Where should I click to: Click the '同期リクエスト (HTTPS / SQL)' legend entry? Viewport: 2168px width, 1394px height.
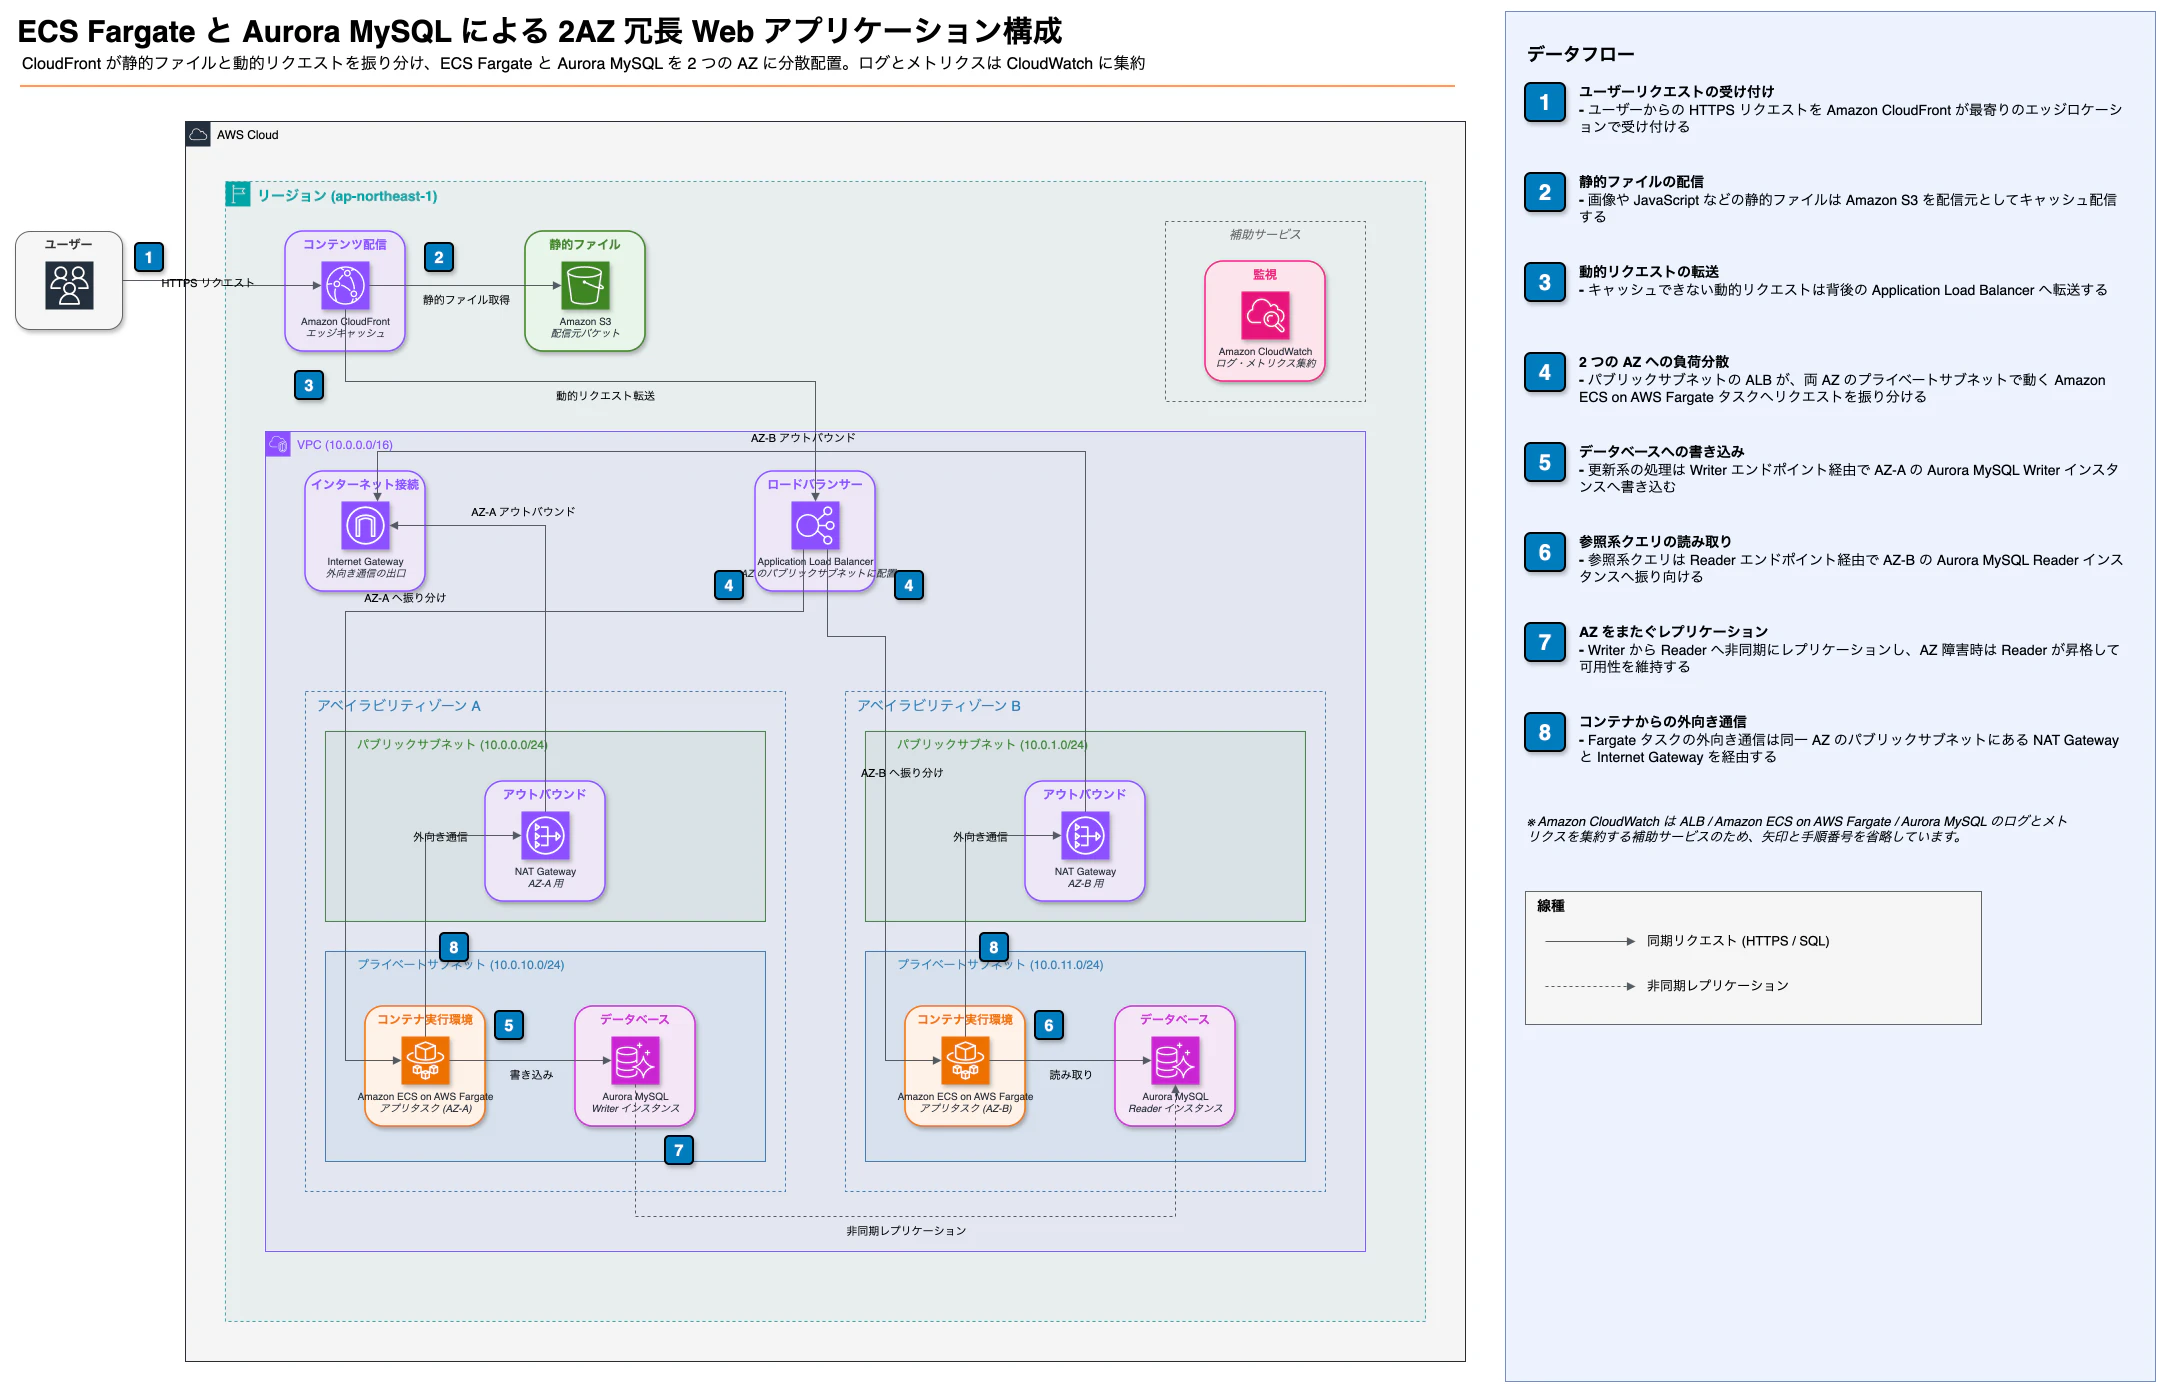[1738, 941]
